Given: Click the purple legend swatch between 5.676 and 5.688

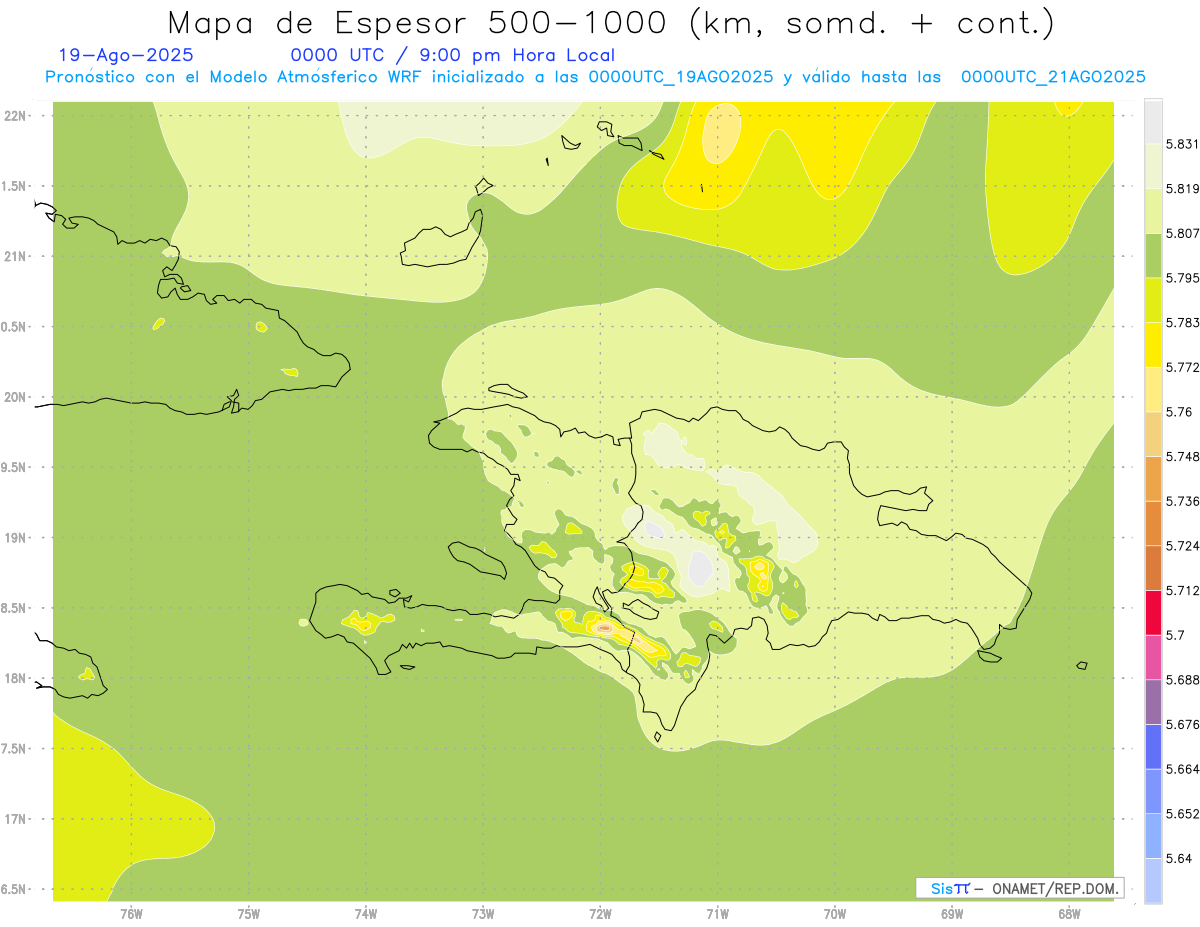Looking at the screenshot, I should (1153, 703).
